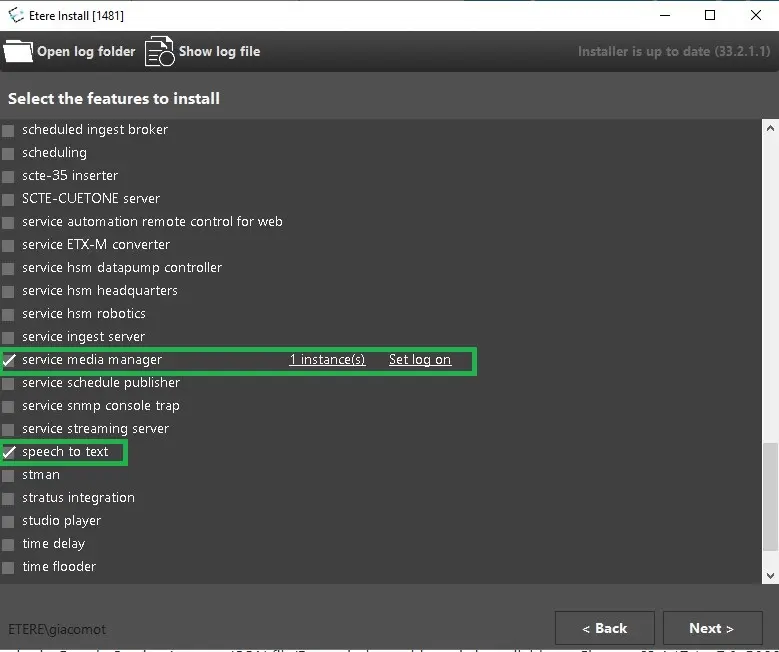The height and width of the screenshot is (652, 779).
Task: Click the scrollbar up arrow
Action: click(770, 129)
